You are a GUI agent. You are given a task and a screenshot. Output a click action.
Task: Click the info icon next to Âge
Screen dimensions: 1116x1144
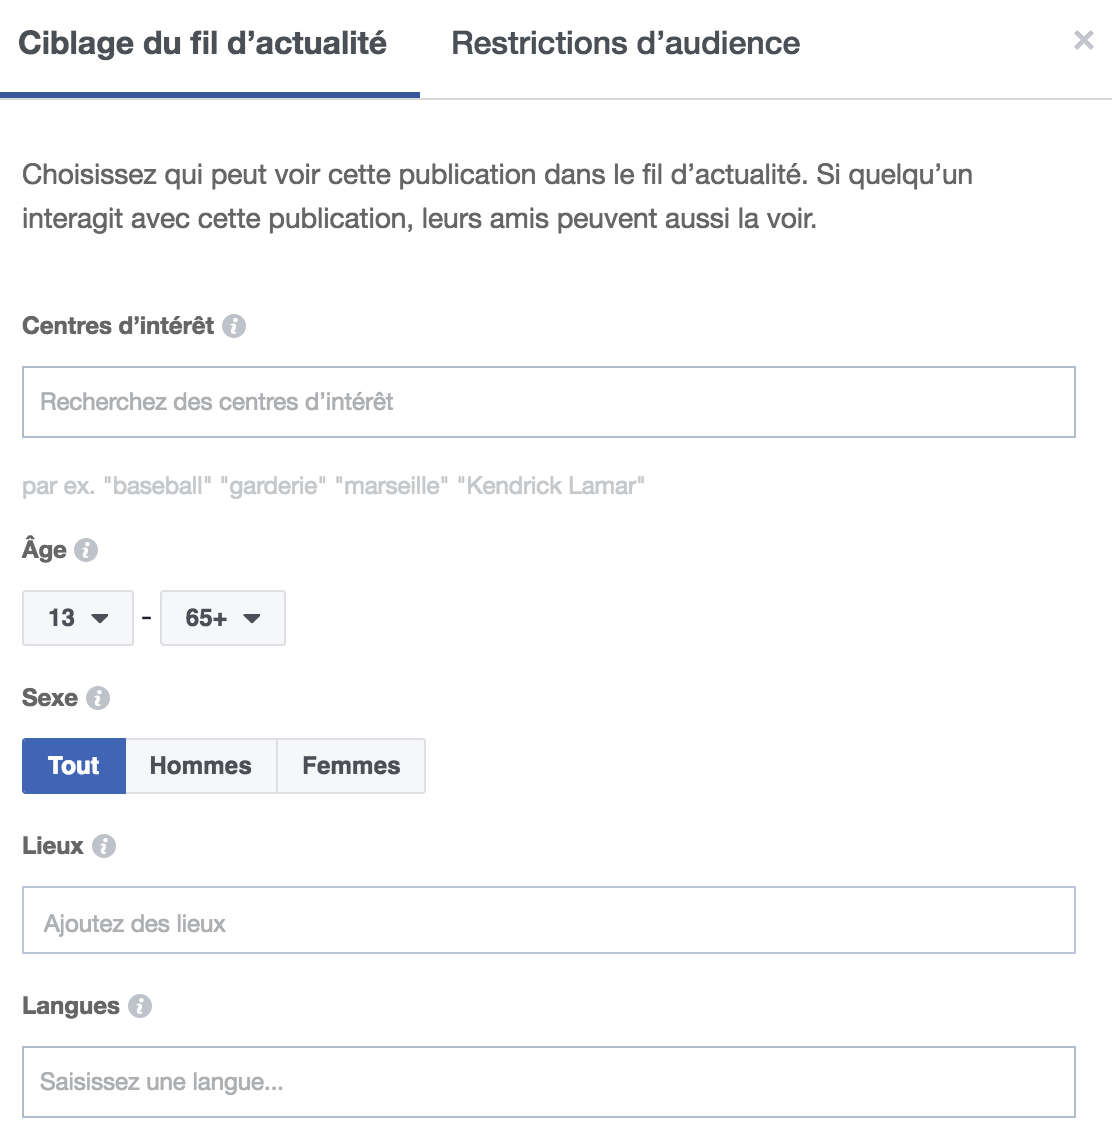click(x=87, y=550)
